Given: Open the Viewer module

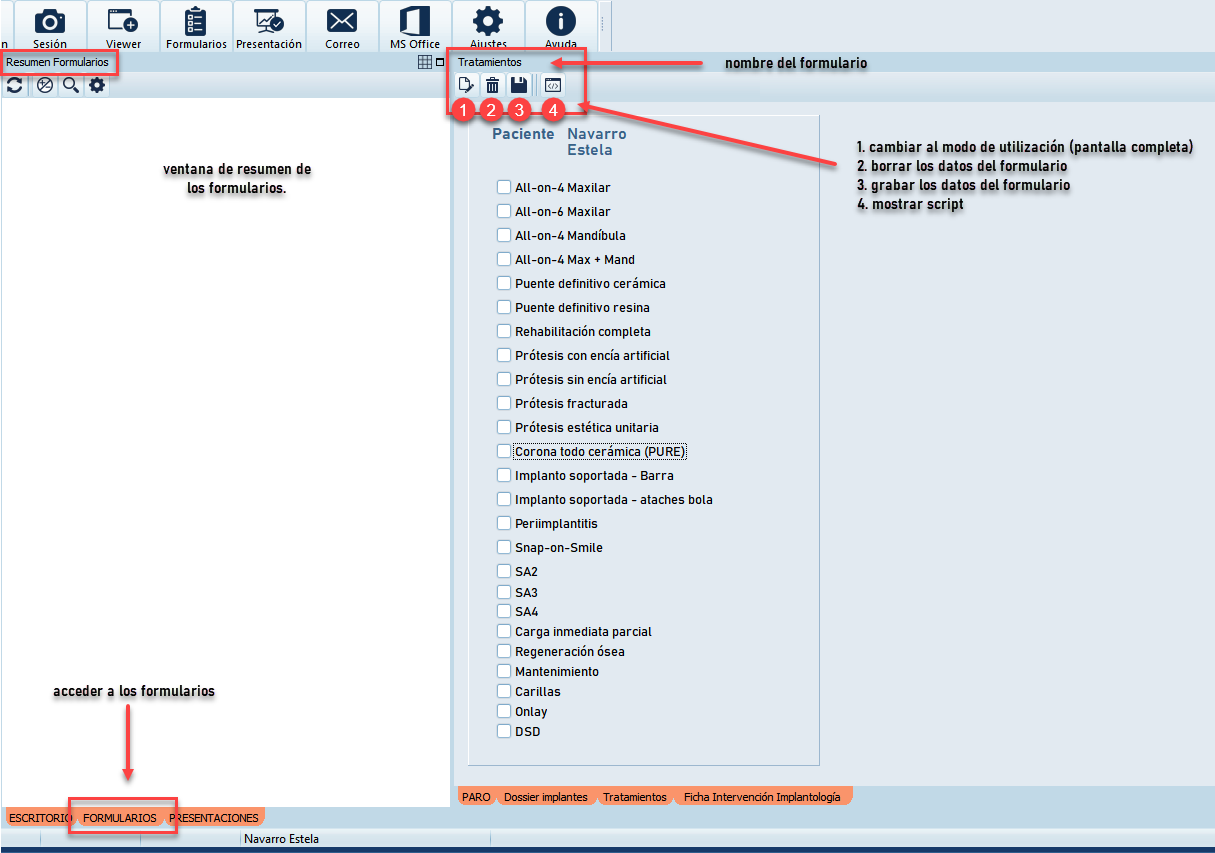Looking at the screenshot, I should [123, 26].
